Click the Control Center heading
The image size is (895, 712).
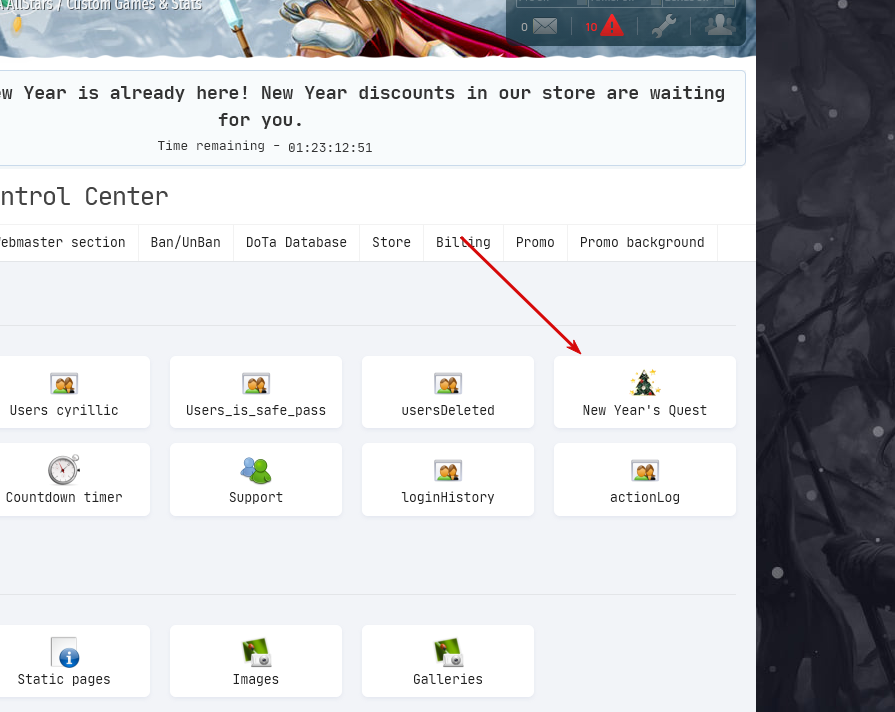(x=84, y=197)
